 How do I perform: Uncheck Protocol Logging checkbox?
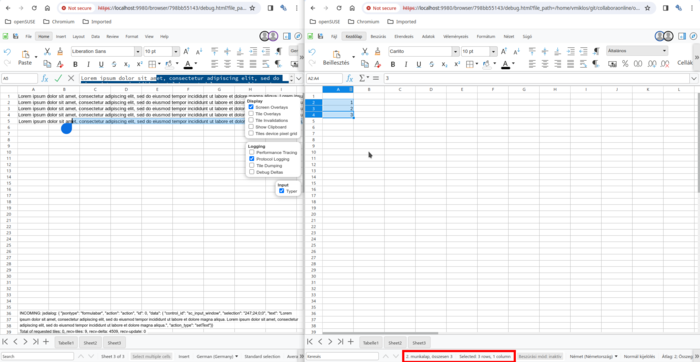tap(251, 158)
